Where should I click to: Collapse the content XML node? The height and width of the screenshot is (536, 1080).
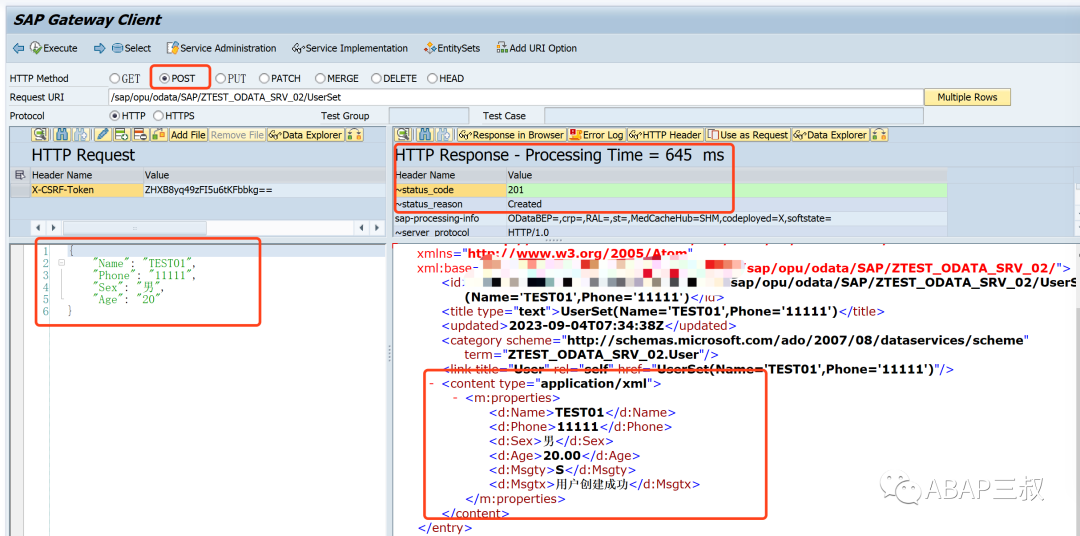[x=431, y=383]
